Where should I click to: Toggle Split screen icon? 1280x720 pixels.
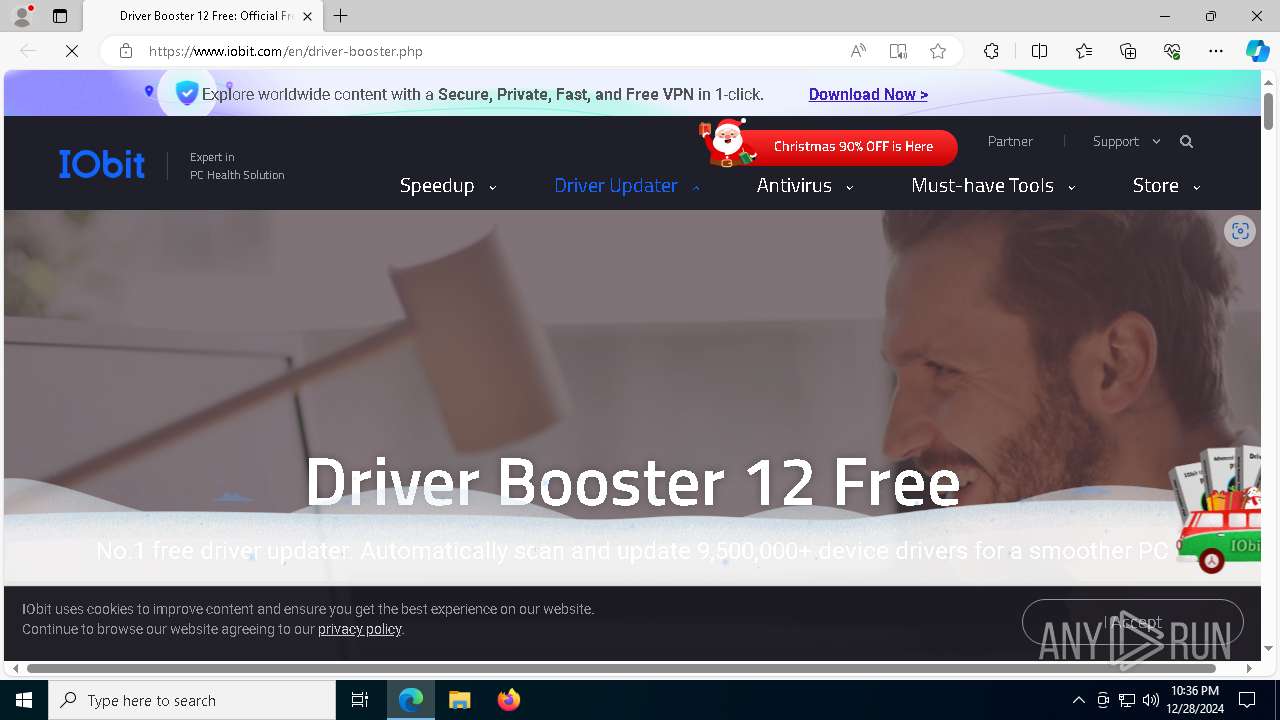(x=1039, y=51)
